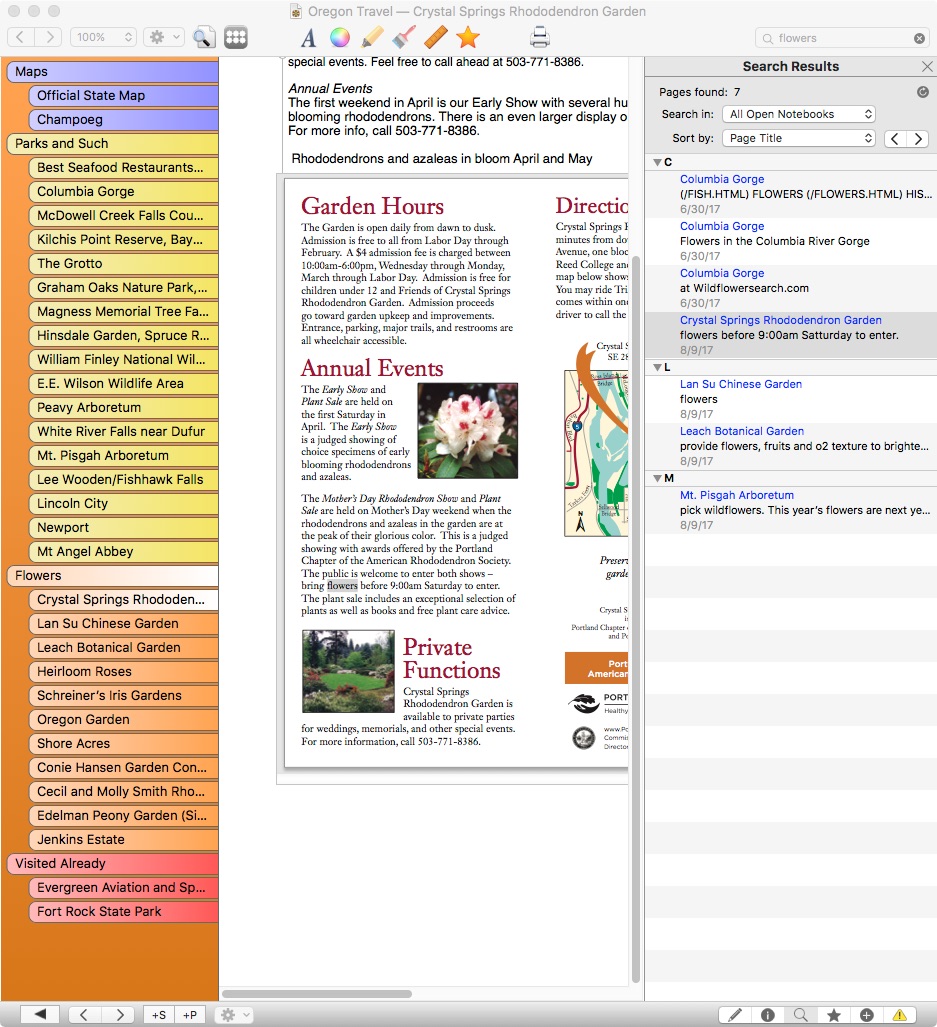This screenshot has width=937, height=1027.
Task: Collapse the L results group
Action: [657, 367]
